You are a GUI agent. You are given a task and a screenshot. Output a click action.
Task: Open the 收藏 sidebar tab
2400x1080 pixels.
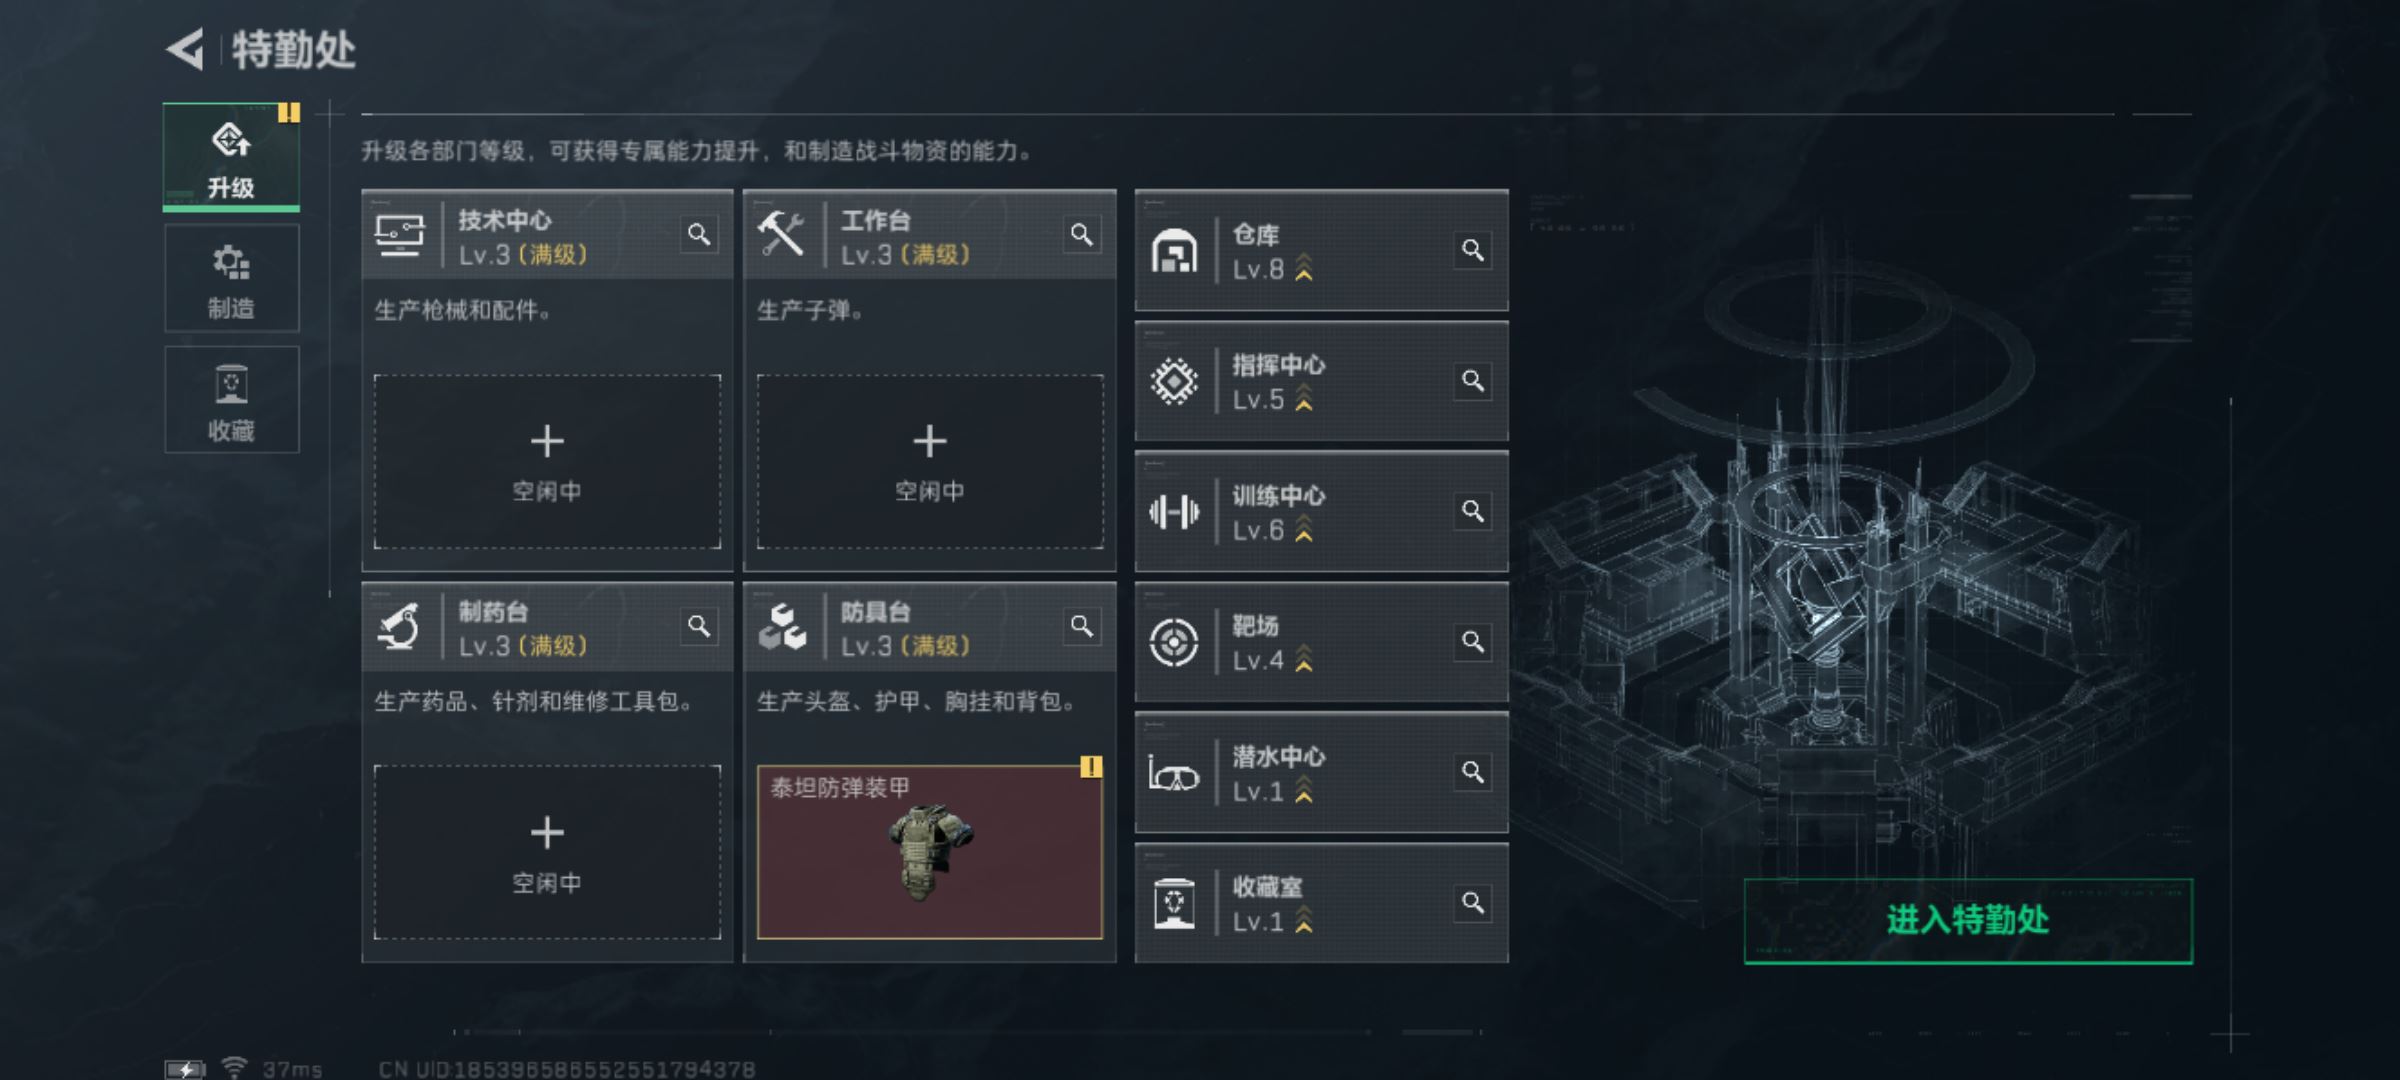point(231,400)
